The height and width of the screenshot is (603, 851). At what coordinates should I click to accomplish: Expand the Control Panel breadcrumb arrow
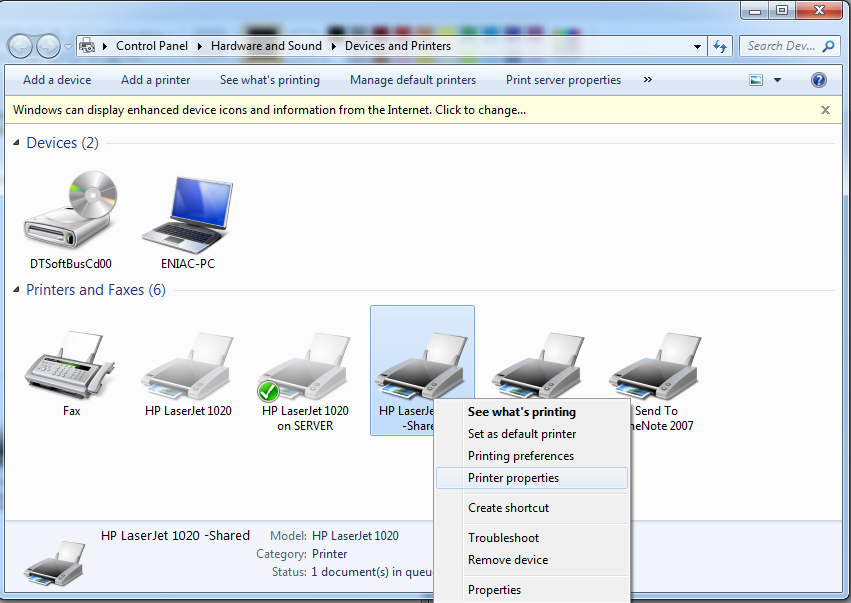[x=199, y=47]
